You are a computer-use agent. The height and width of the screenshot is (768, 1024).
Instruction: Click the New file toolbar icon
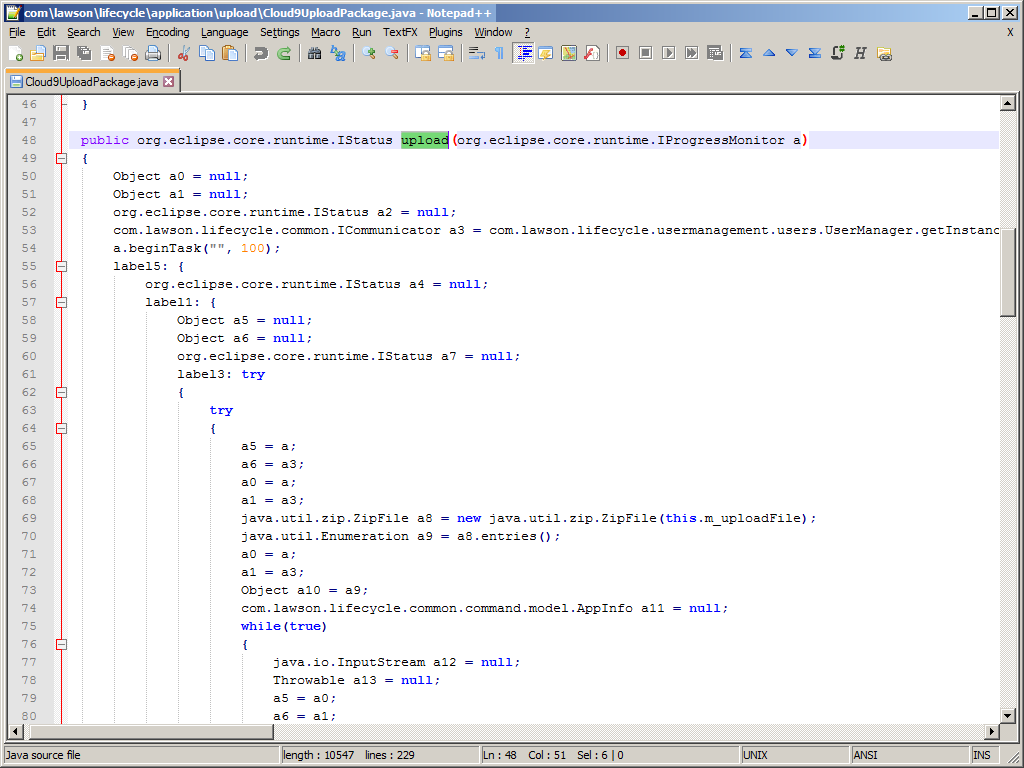[x=15, y=53]
